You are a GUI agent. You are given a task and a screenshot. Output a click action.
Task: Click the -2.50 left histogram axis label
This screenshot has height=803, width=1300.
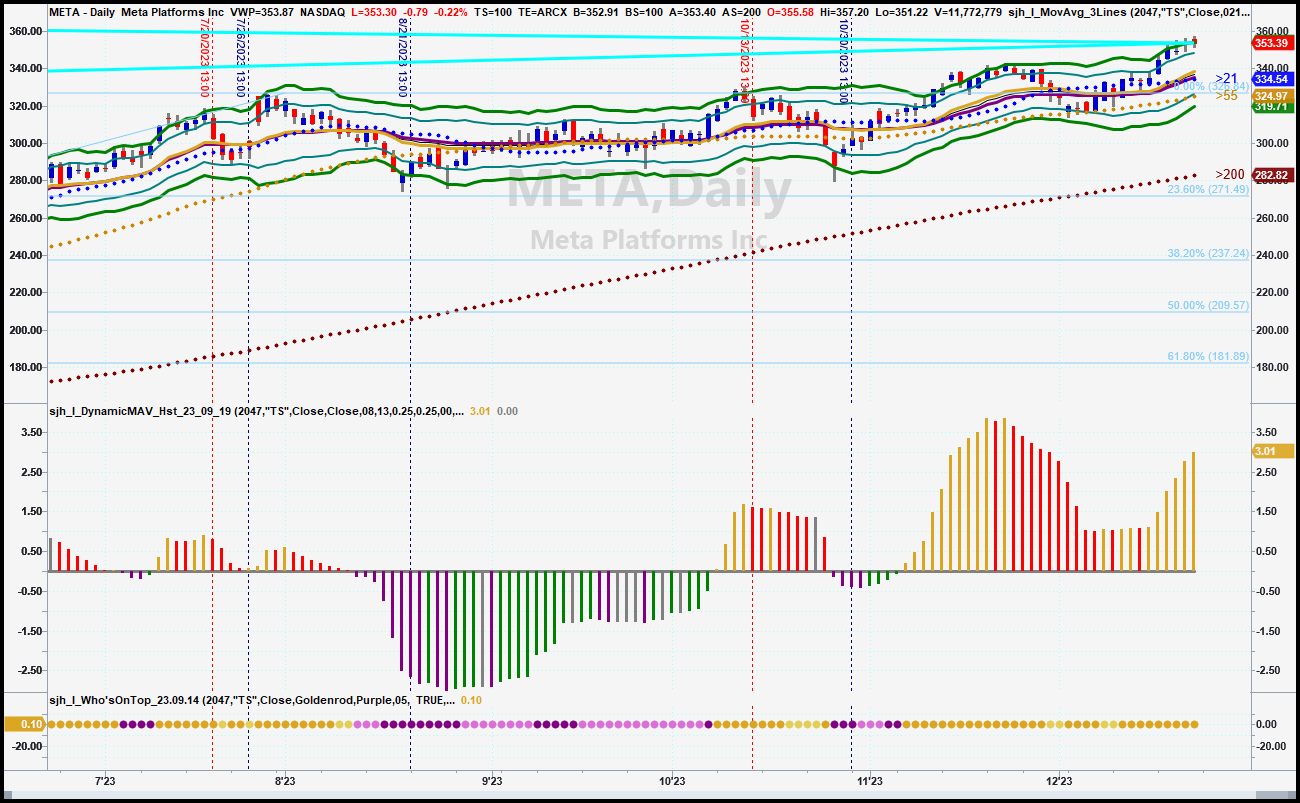click(x=28, y=670)
